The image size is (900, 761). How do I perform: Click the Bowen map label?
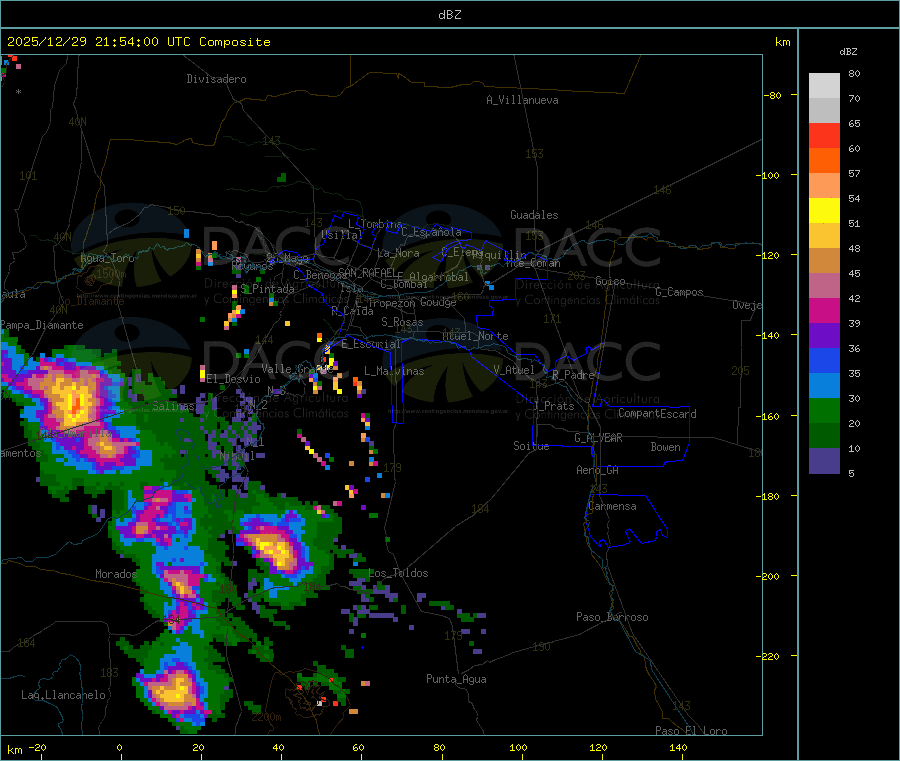(x=666, y=447)
